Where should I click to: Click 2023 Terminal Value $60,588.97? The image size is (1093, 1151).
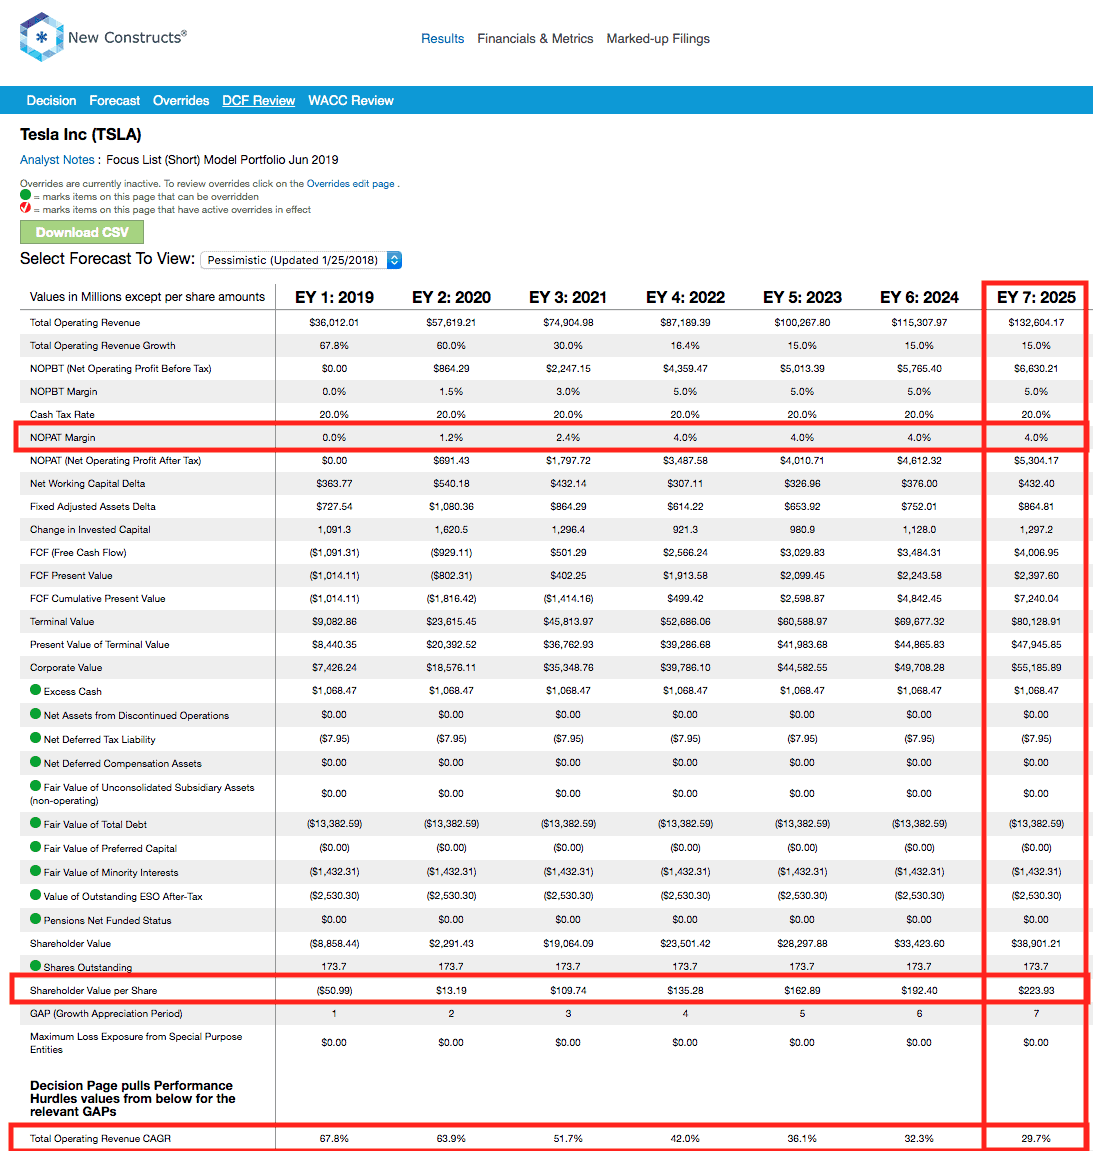coord(802,622)
